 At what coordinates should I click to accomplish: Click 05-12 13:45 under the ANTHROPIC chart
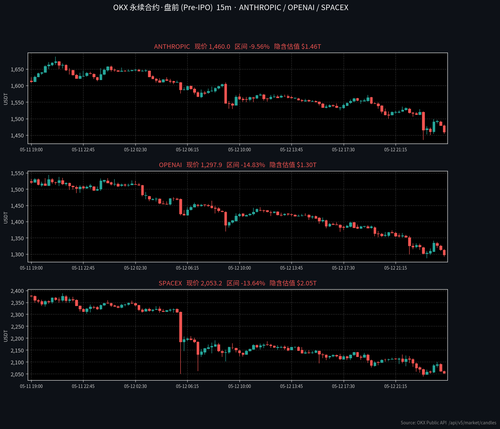(x=291, y=150)
